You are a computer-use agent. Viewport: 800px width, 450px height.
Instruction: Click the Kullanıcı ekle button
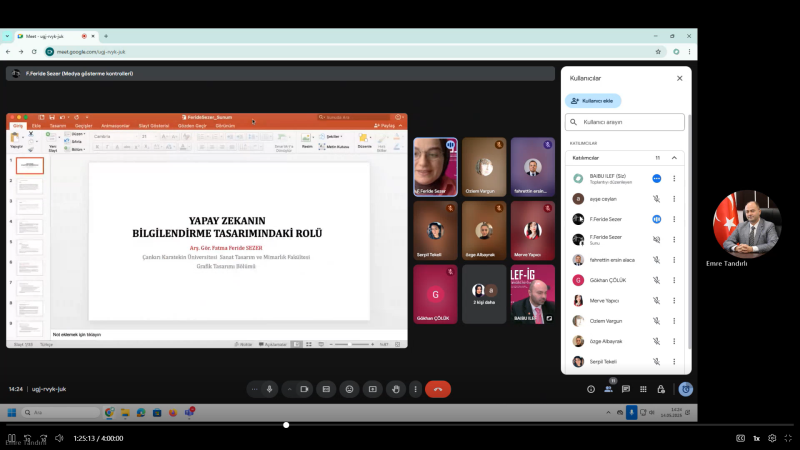pyautogui.click(x=593, y=101)
